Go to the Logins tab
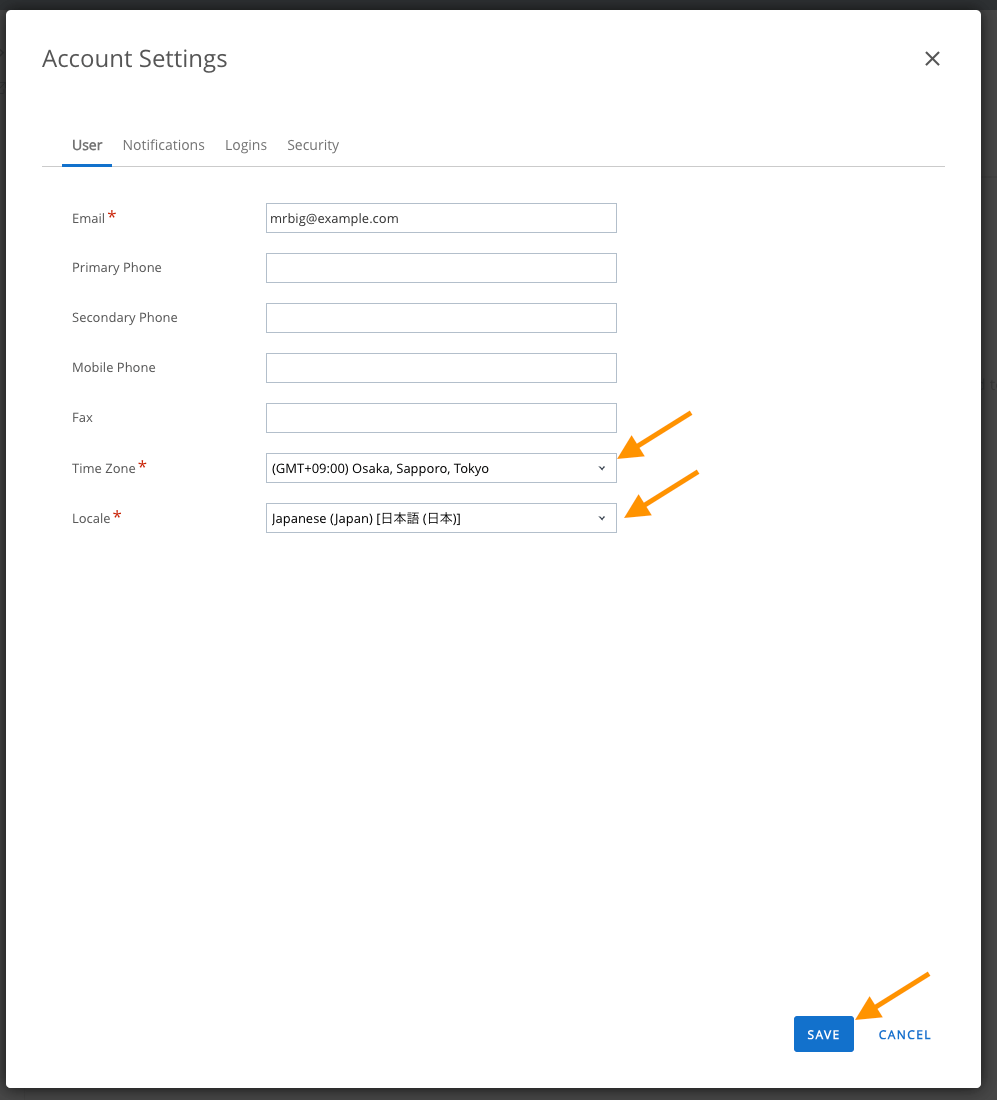The height and width of the screenshot is (1100, 997). click(x=246, y=145)
